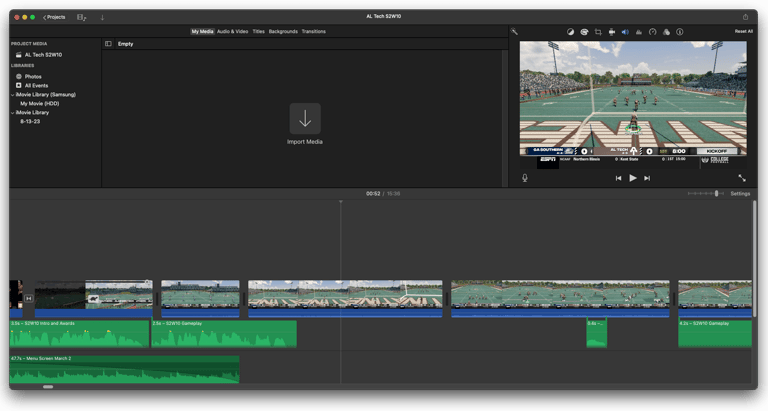Open timeline Settings

tap(740, 193)
